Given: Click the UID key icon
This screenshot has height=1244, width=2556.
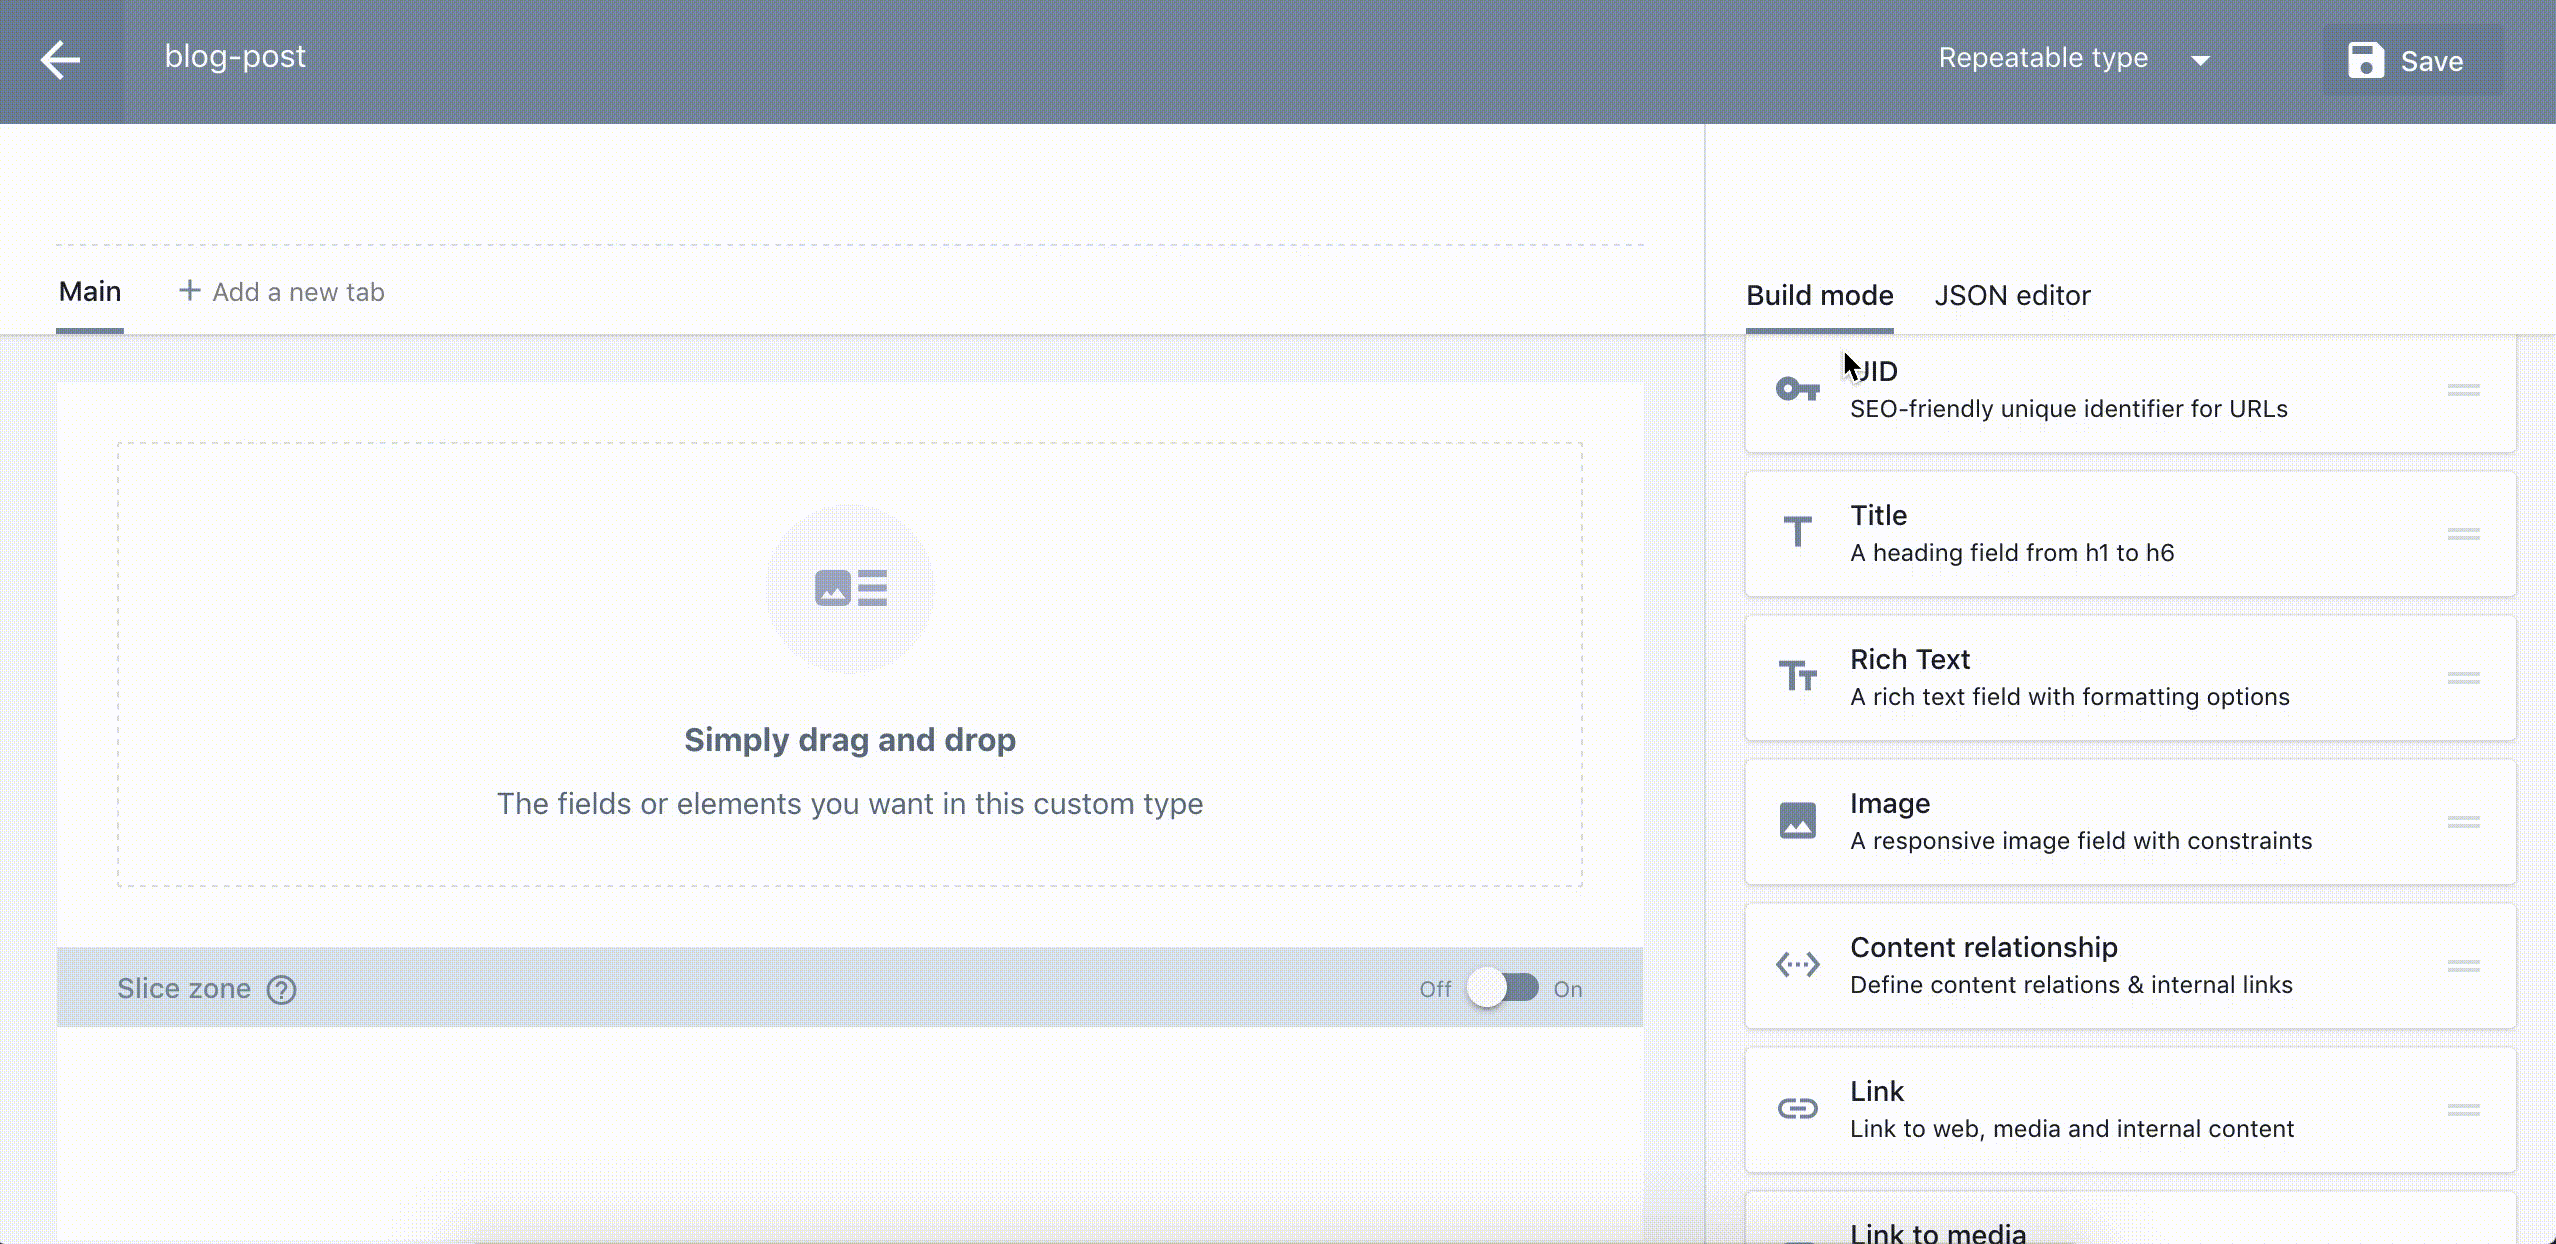Looking at the screenshot, I should tap(1797, 389).
